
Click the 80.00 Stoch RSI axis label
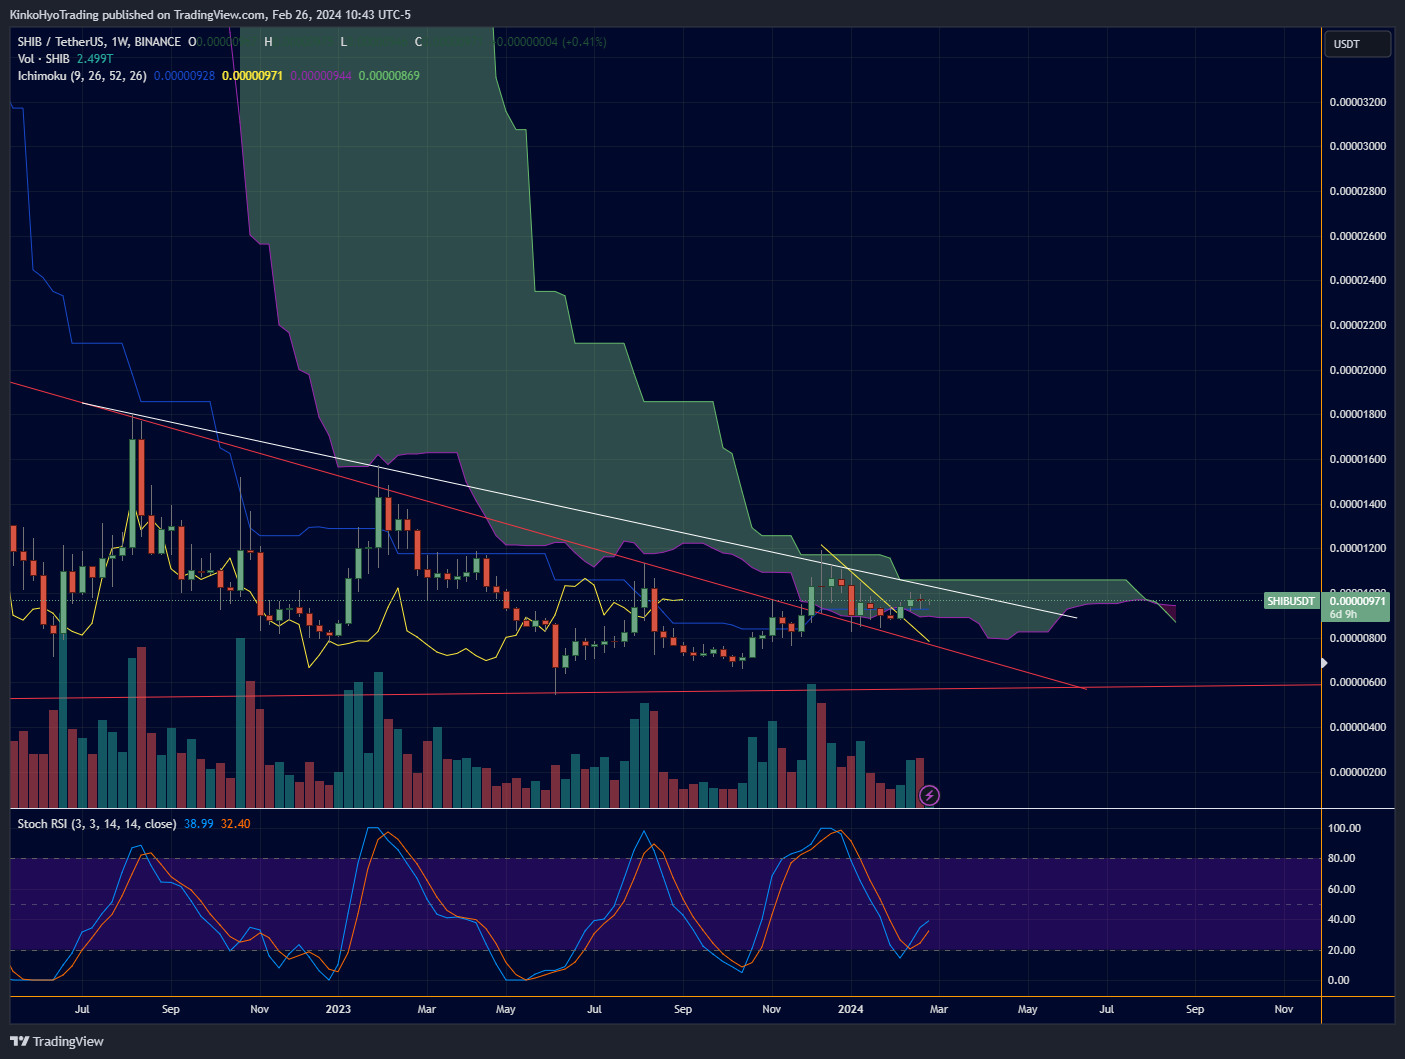coord(1341,858)
